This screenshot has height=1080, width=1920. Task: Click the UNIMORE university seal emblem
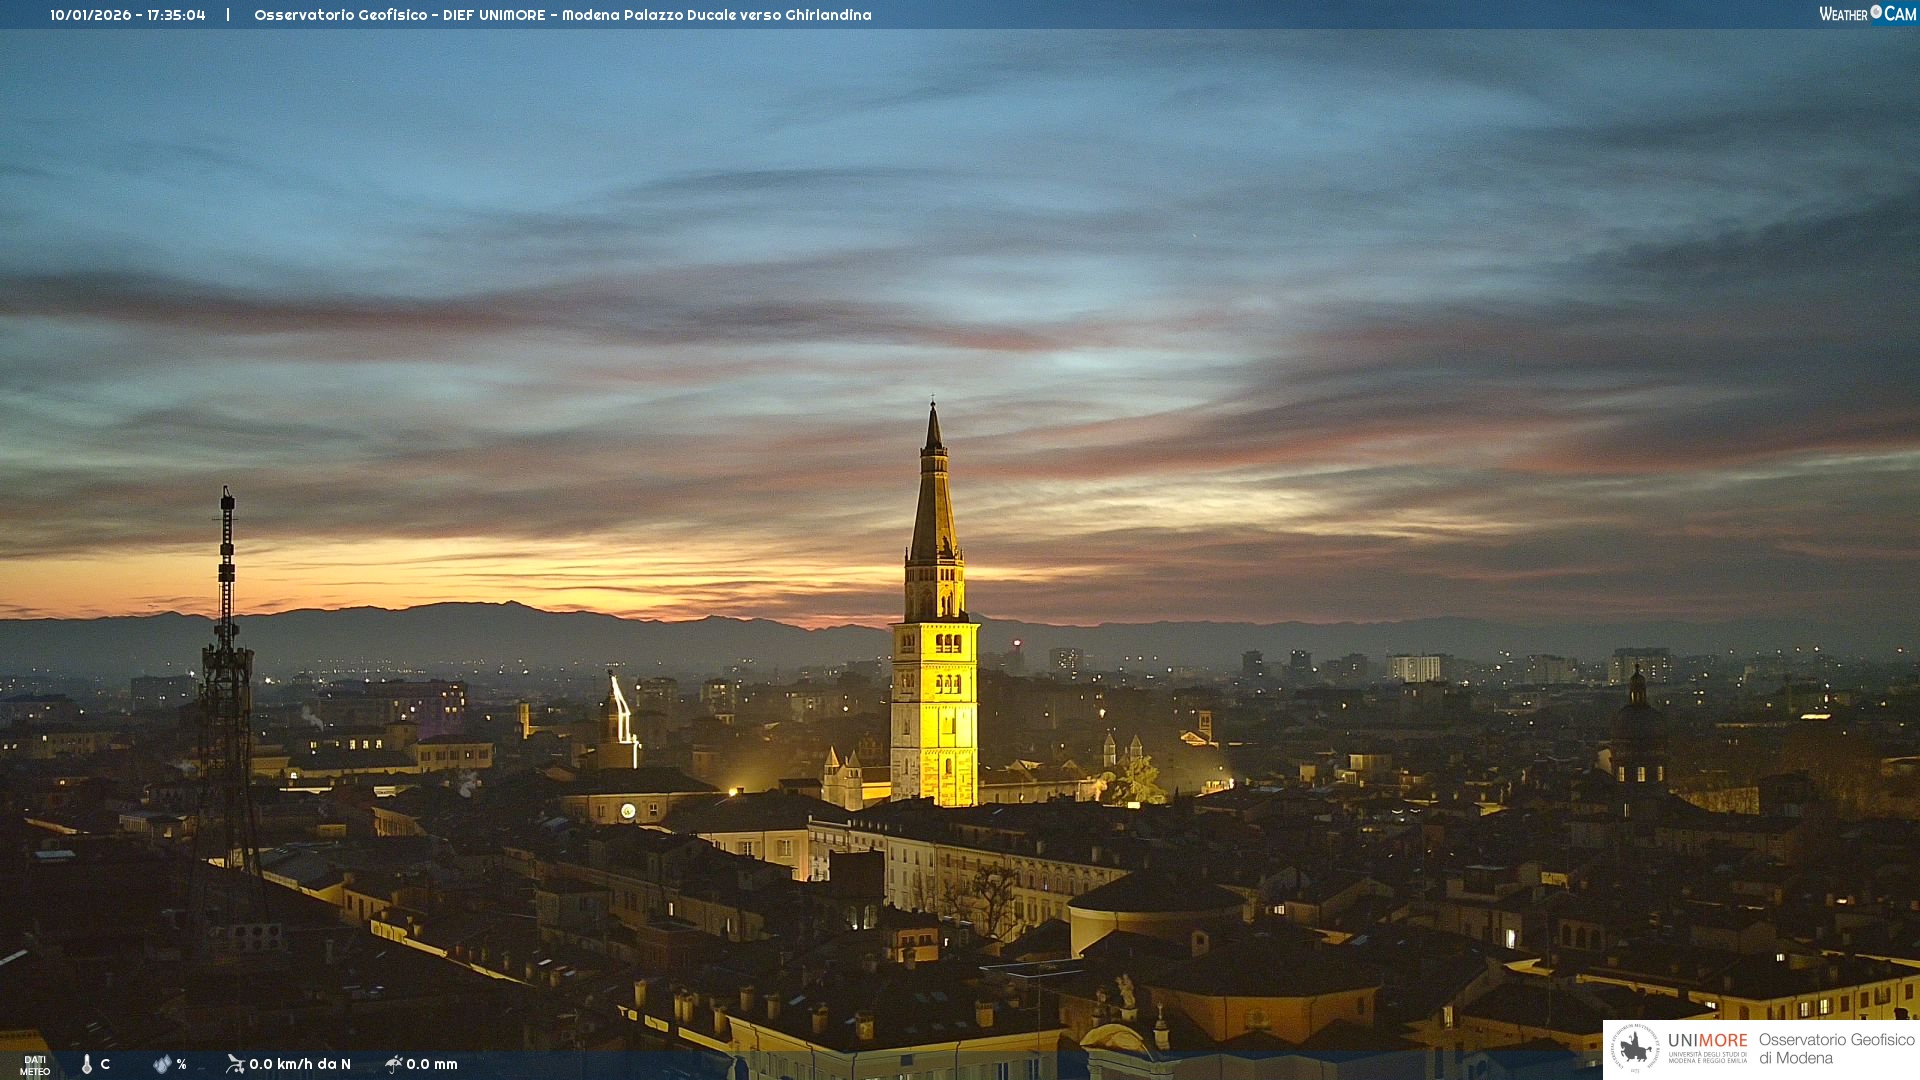(x=1635, y=1049)
